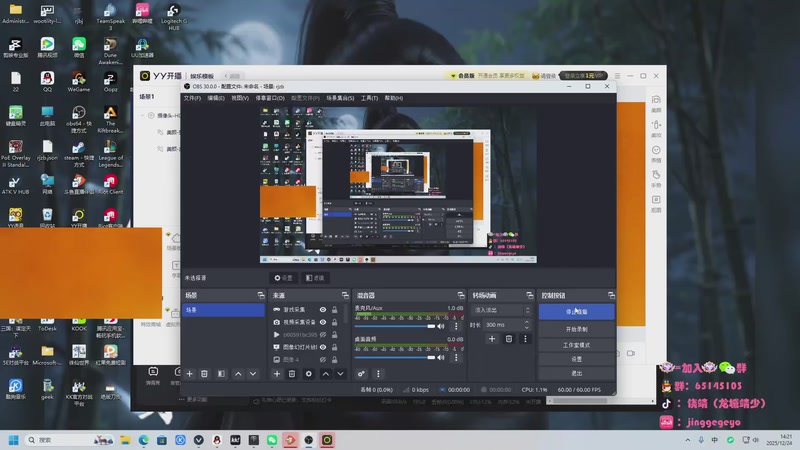Open scene filters icon in Scenes toolbar
Screen dimensions: 800x450
click(x=221, y=374)
